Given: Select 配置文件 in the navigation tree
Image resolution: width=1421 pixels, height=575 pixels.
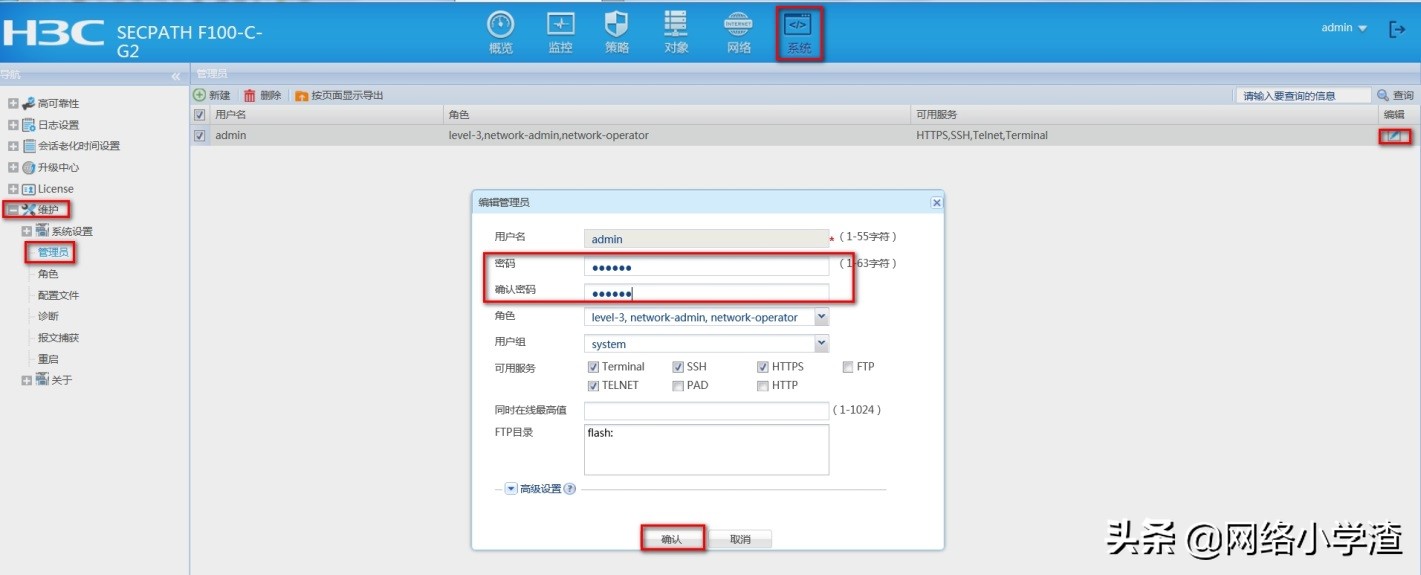Looking at the screenshot, I should [x=58, y=295].
